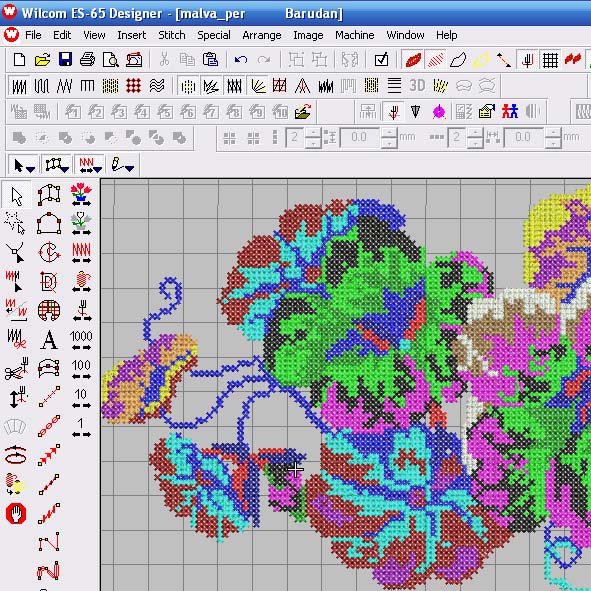Click the red and blue people icon

point(509,112)
